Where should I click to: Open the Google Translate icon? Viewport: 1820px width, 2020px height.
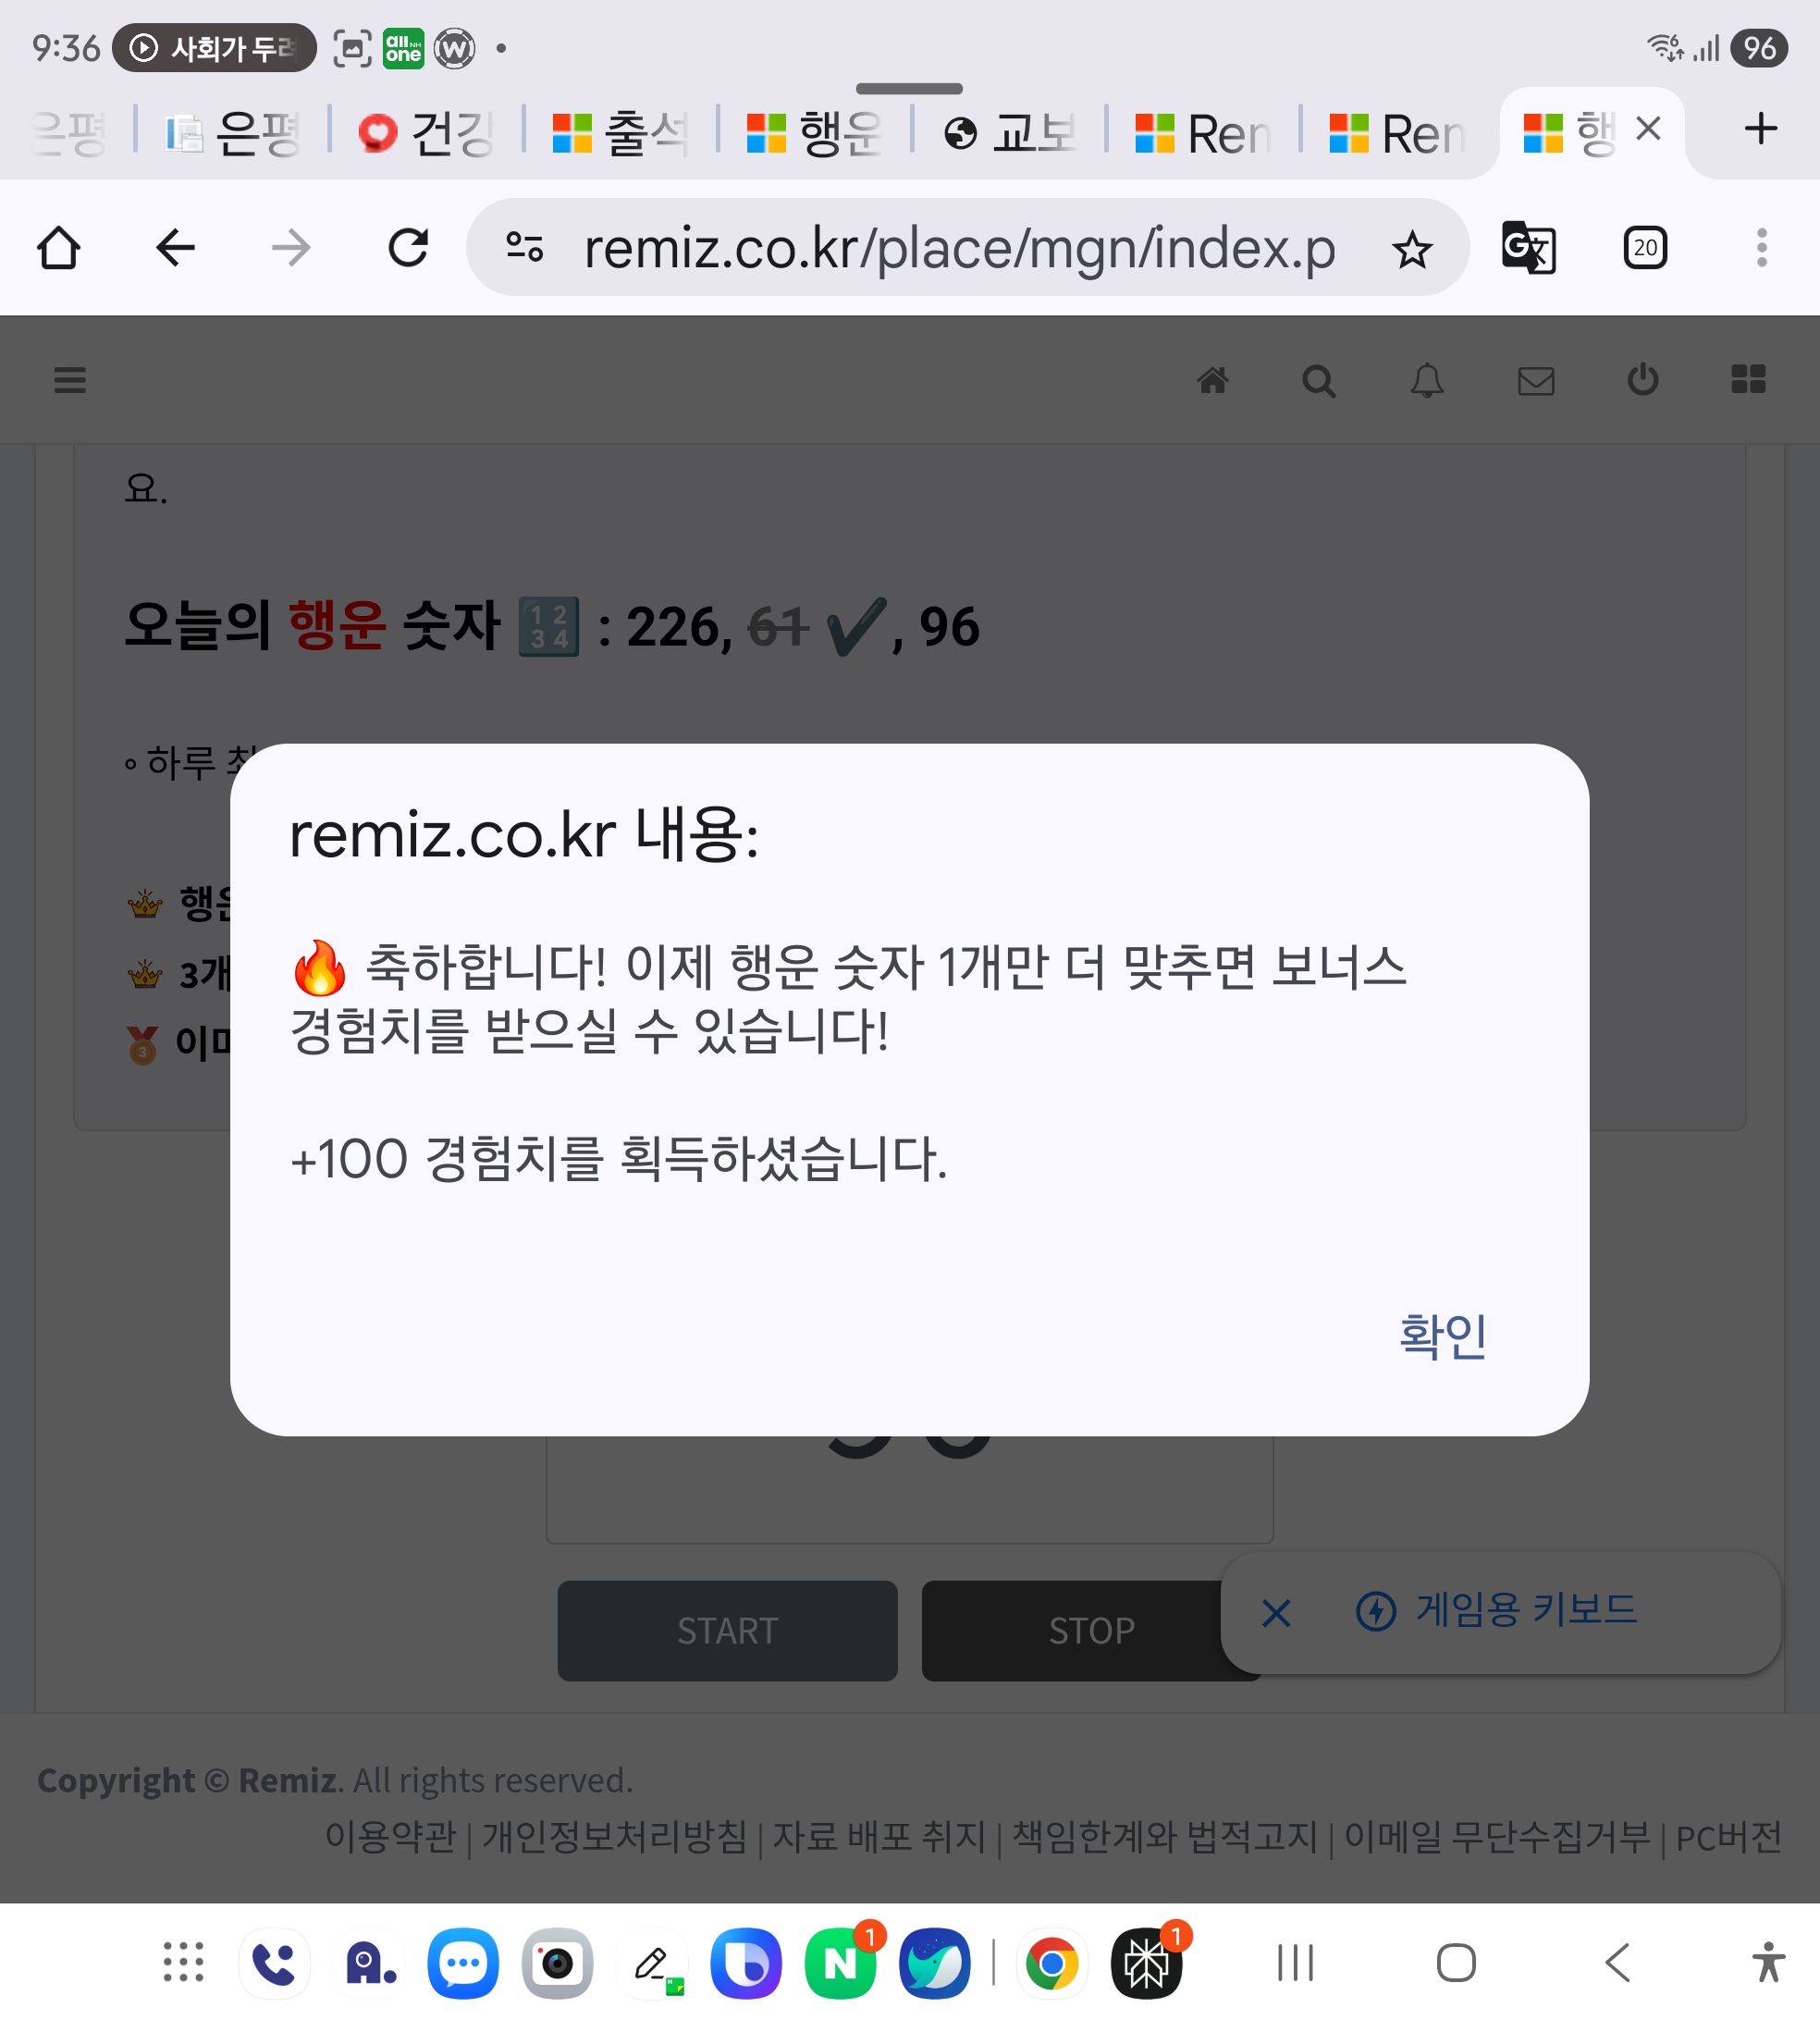(x=1527, y=247)
